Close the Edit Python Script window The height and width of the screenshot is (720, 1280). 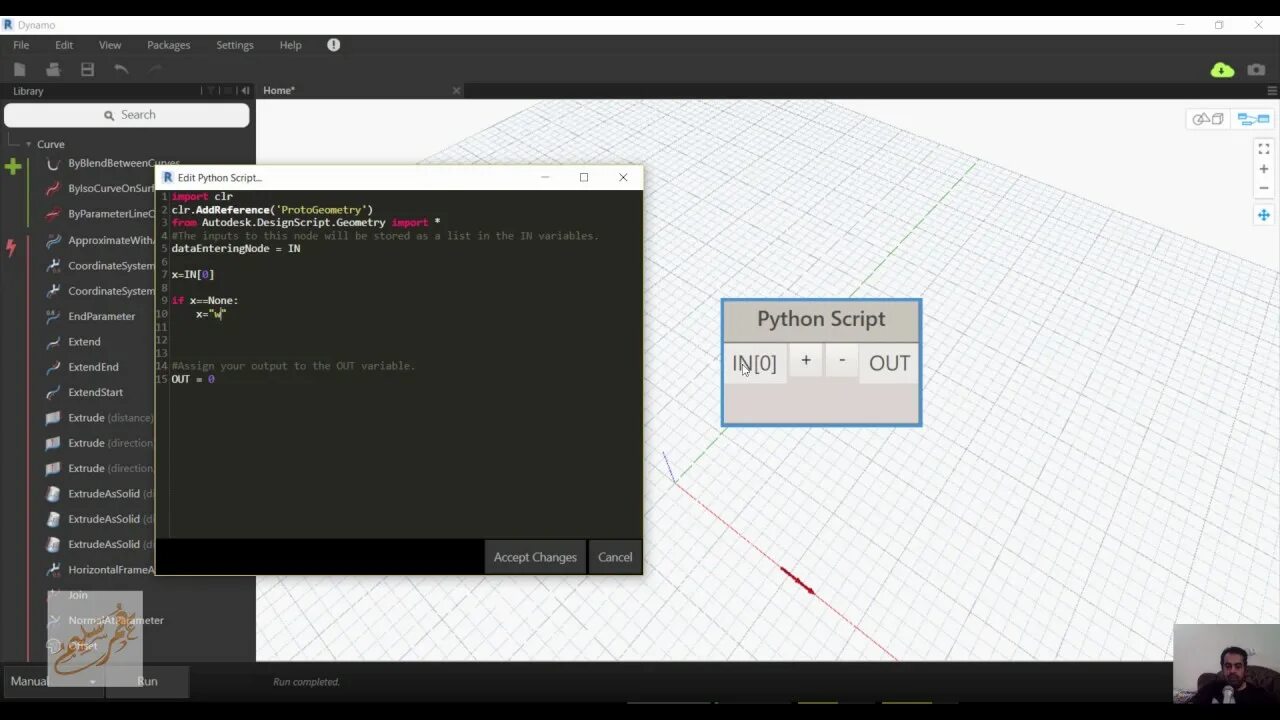tap(623, 177)
